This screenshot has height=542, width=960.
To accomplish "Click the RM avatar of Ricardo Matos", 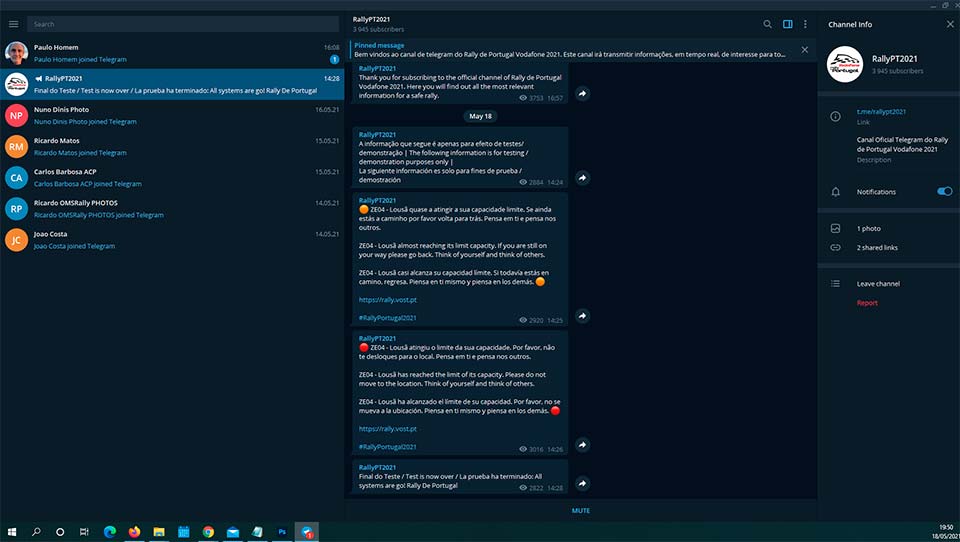I will [x=17, y=147].
